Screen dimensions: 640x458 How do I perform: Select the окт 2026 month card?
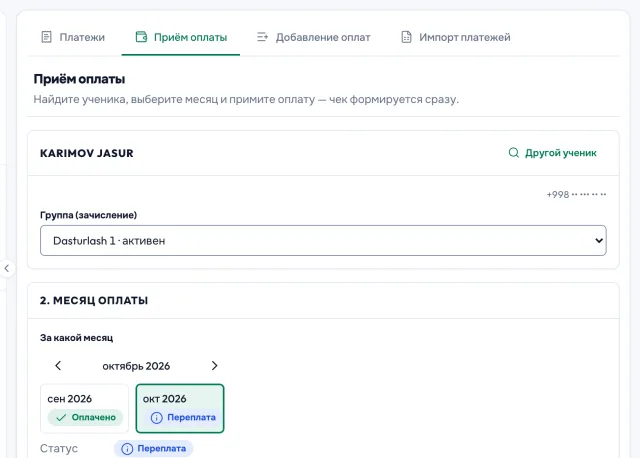pyautogui.click(x=180, y=408)
